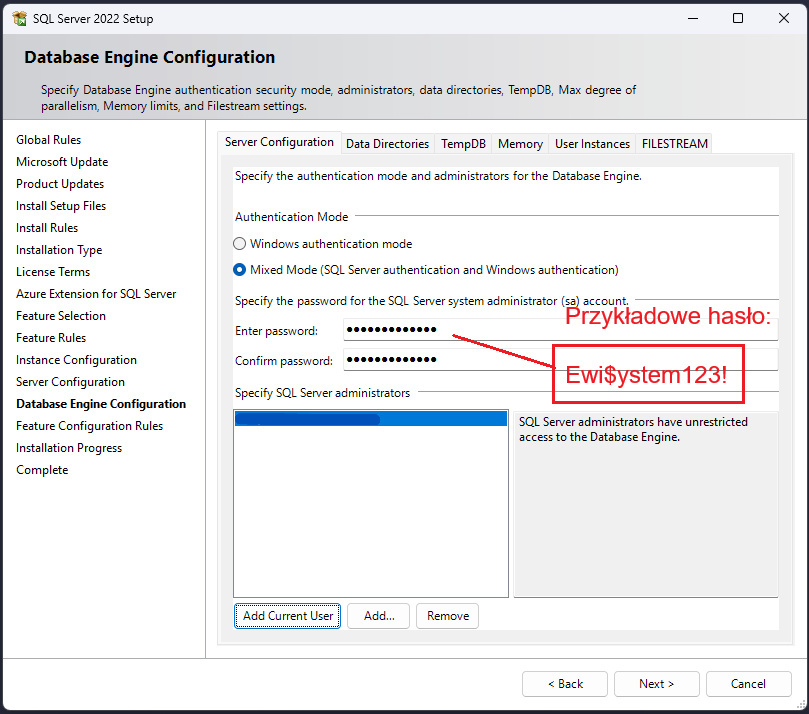Go to the FILESTREAM tab
The height and width of the screenshot is (714, 809).
674,144
